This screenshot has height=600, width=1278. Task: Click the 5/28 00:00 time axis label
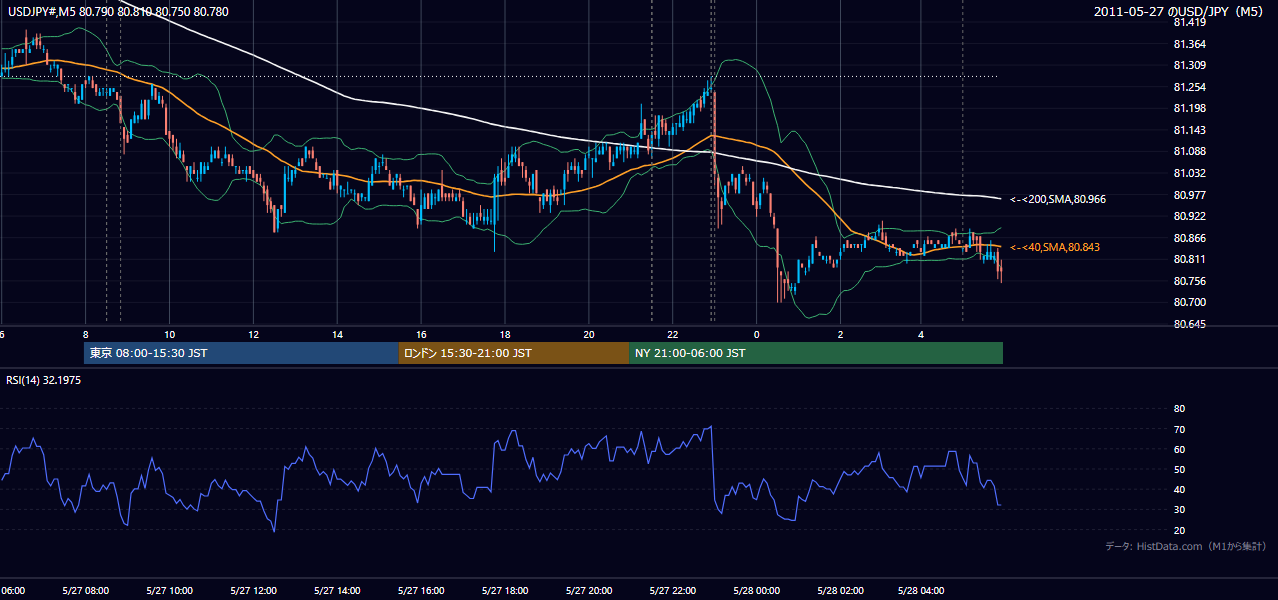pyautogui.click(x=756, y=591)
